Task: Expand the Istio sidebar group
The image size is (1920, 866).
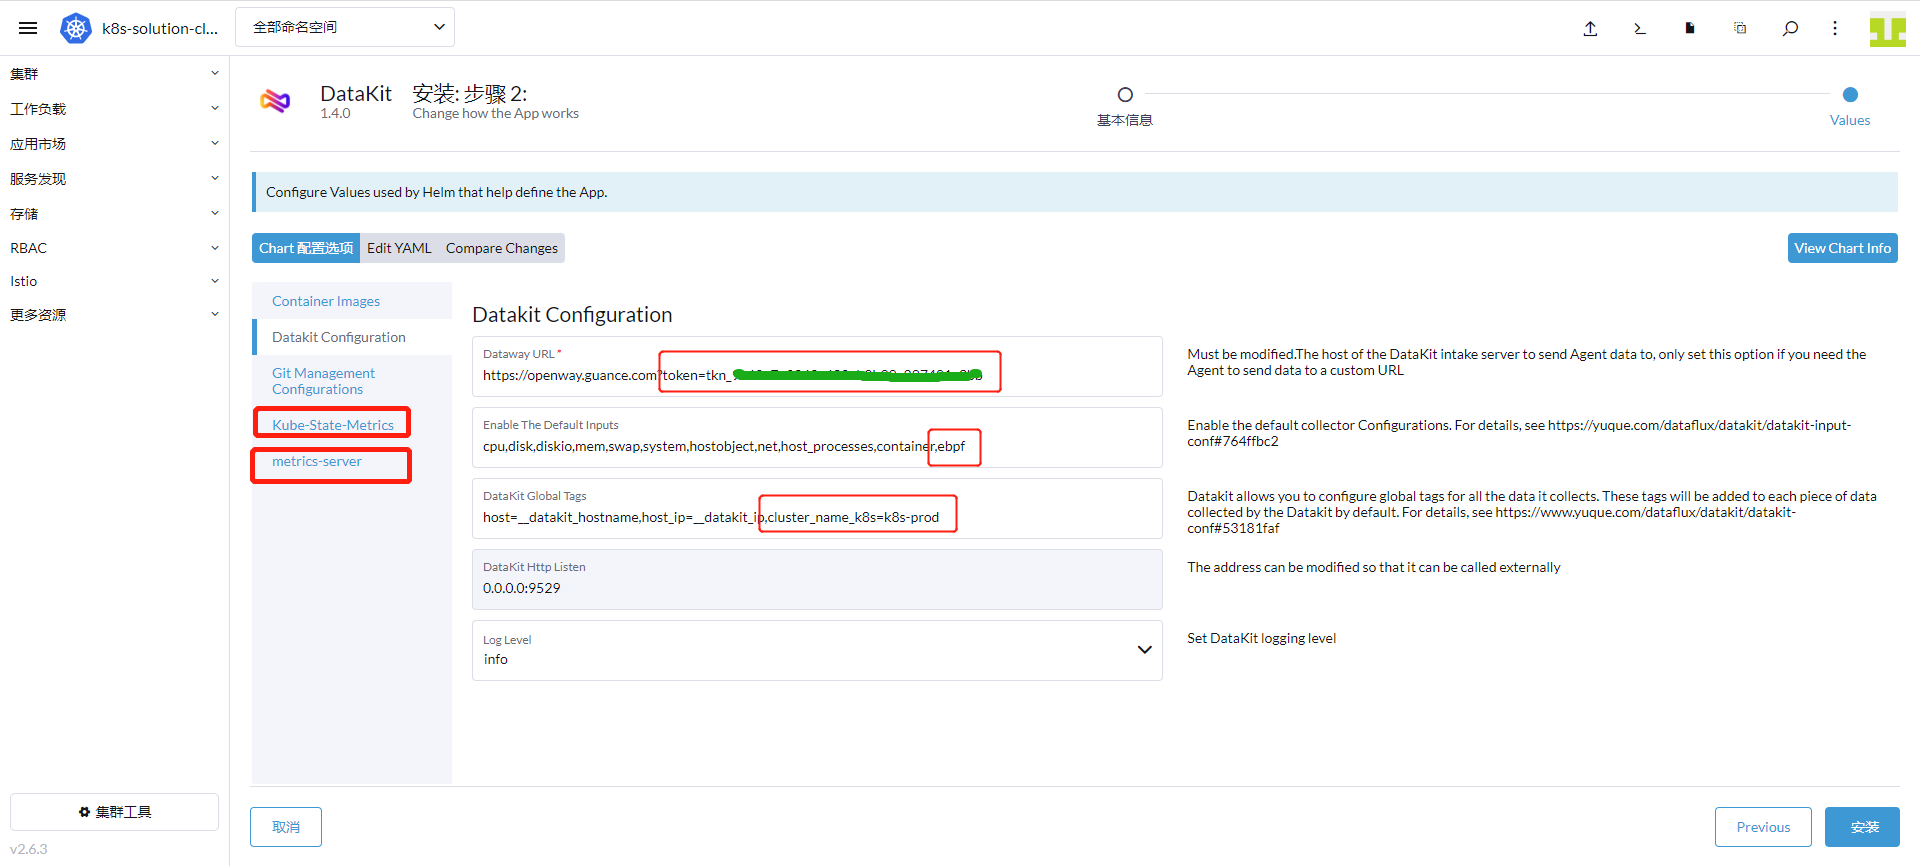Action: click(114, 281)
